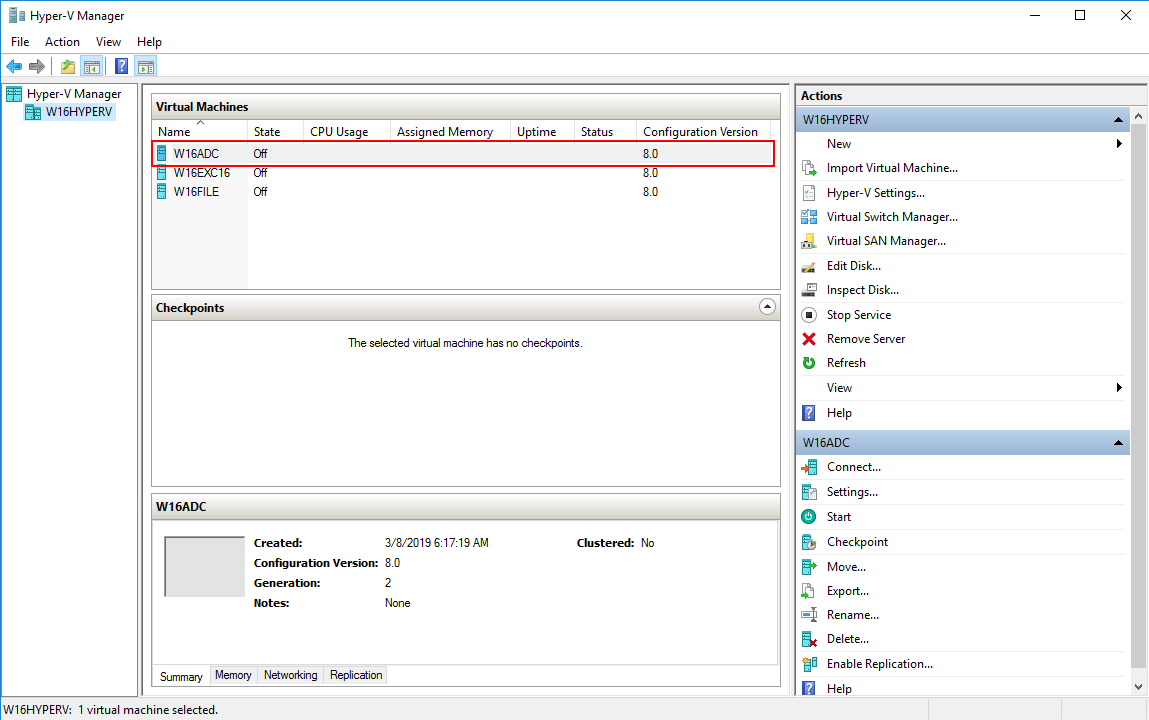The image size is (1149, 720).
Task: Click the Help icon in the toolbar
Action: point(121,67)
